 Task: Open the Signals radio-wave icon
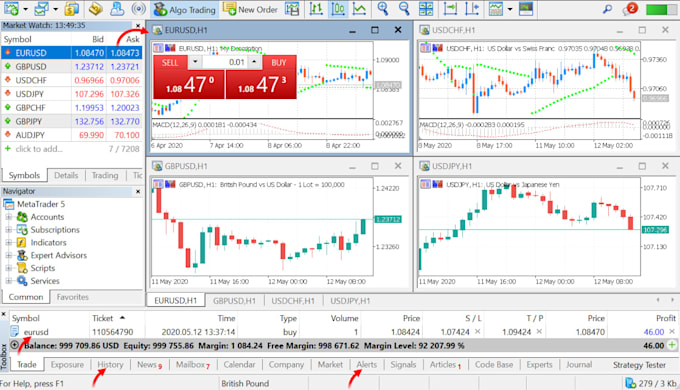[138, 9]
